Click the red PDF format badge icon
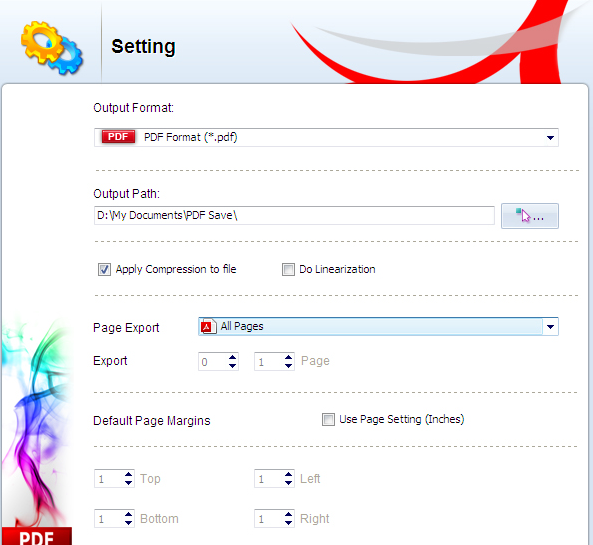 point(118,137)
